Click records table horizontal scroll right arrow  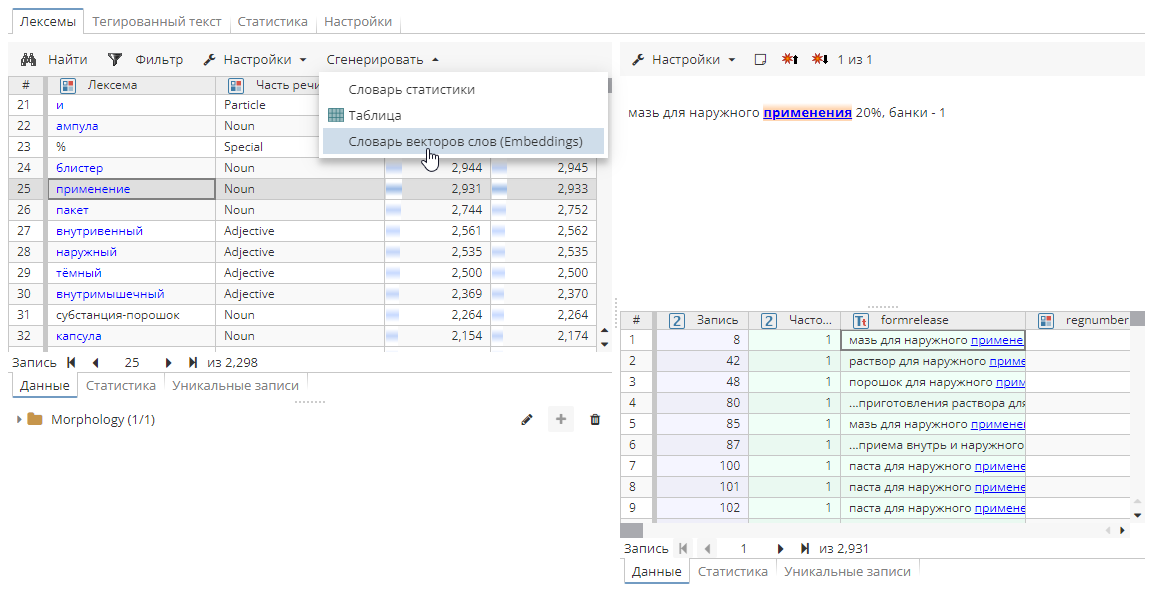click(x=1122, y=530)
